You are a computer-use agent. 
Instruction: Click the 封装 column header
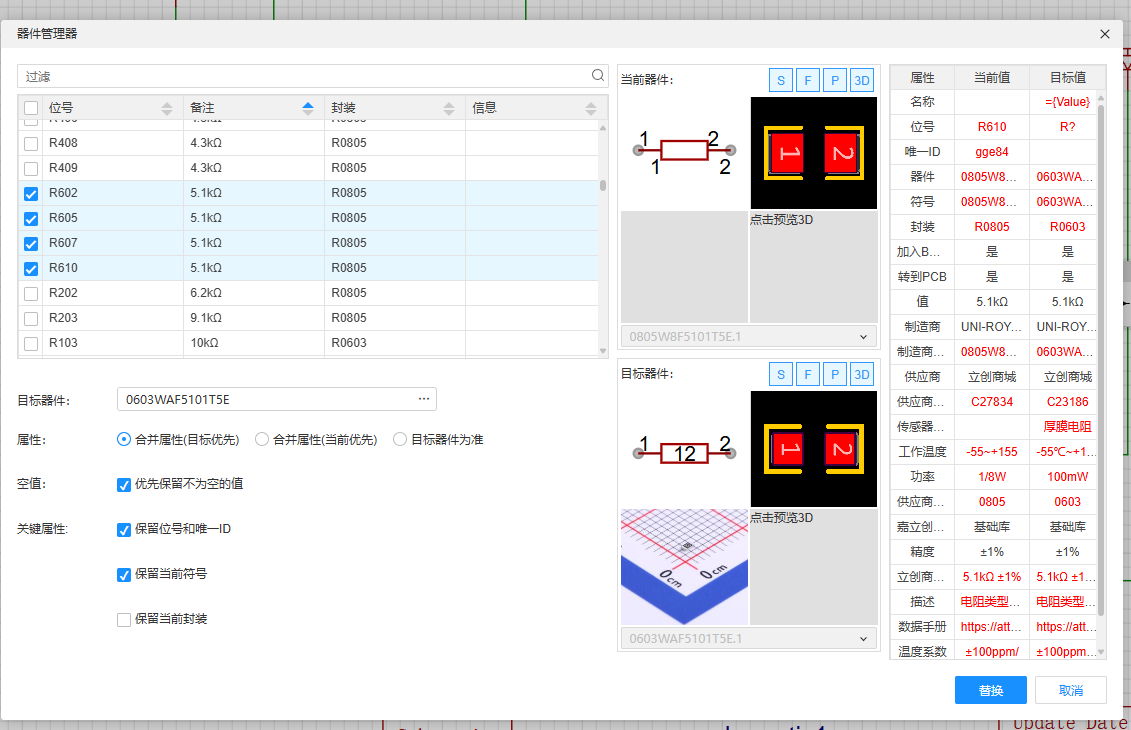380,108
